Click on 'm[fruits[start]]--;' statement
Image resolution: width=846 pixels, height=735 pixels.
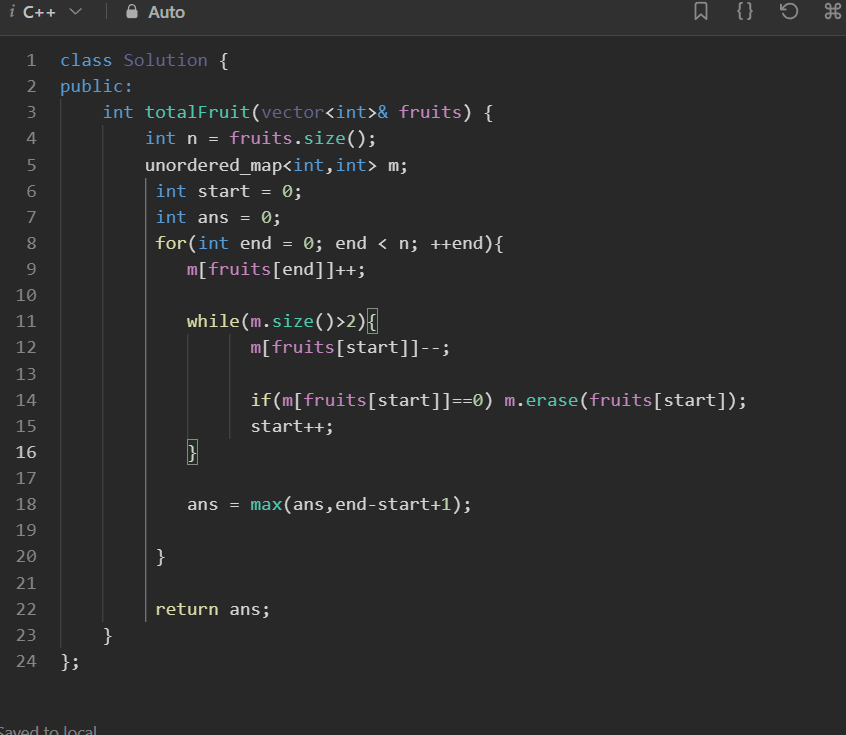[x=350, y=348]
